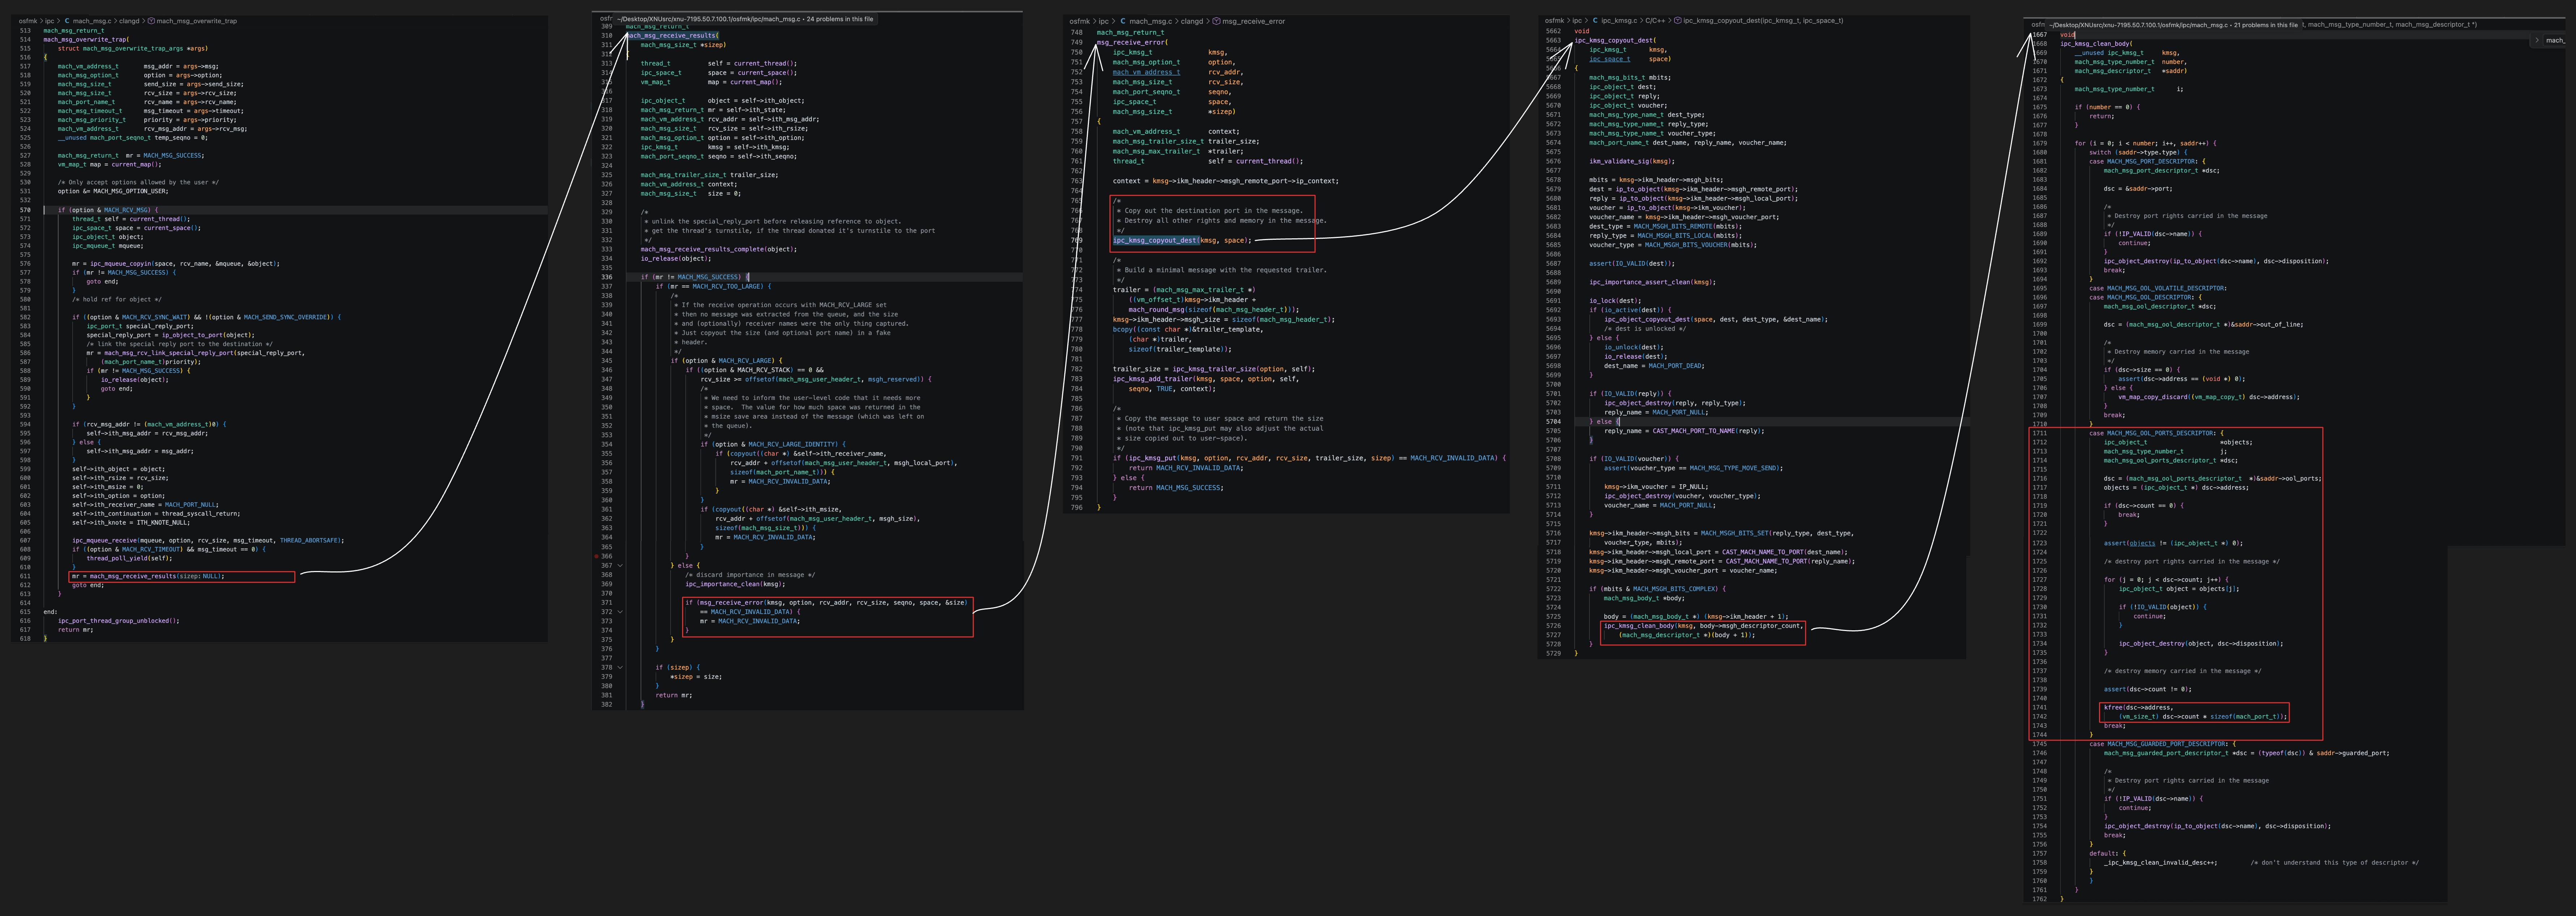Image resolution: width=2576 pixels, height=916 pixels.
Task: Click "io_lock(dest);" on line 5691
Action: [x=1615, y=300]
